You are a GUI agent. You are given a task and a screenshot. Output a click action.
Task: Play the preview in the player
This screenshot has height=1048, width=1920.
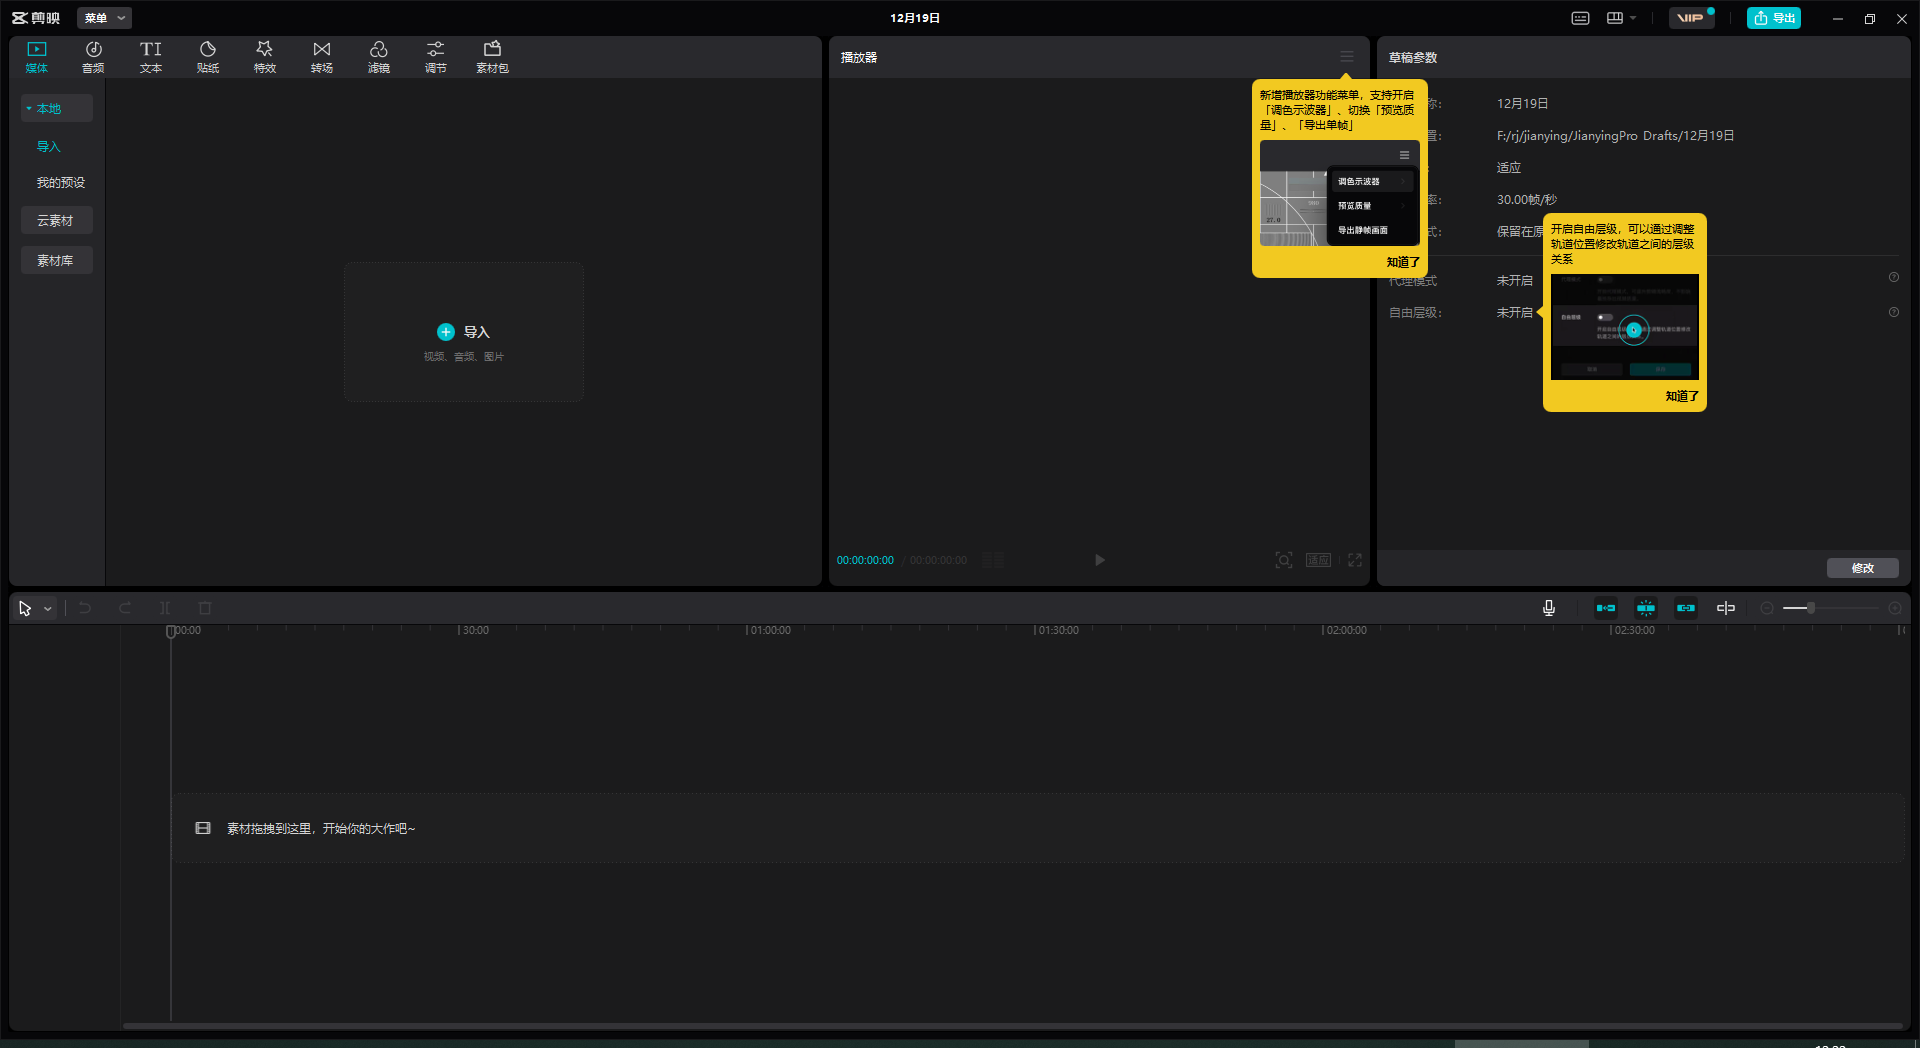(x=1100, y=560)
